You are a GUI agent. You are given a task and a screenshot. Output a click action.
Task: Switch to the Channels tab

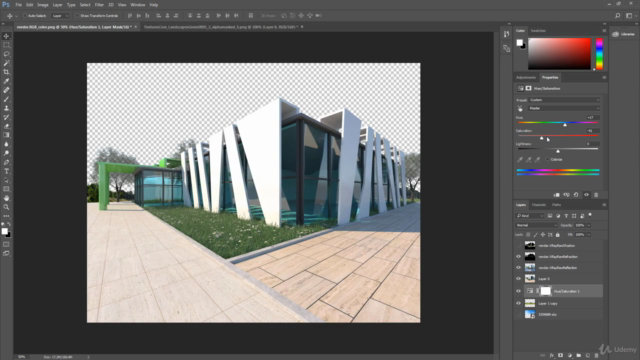coord(539,205)
